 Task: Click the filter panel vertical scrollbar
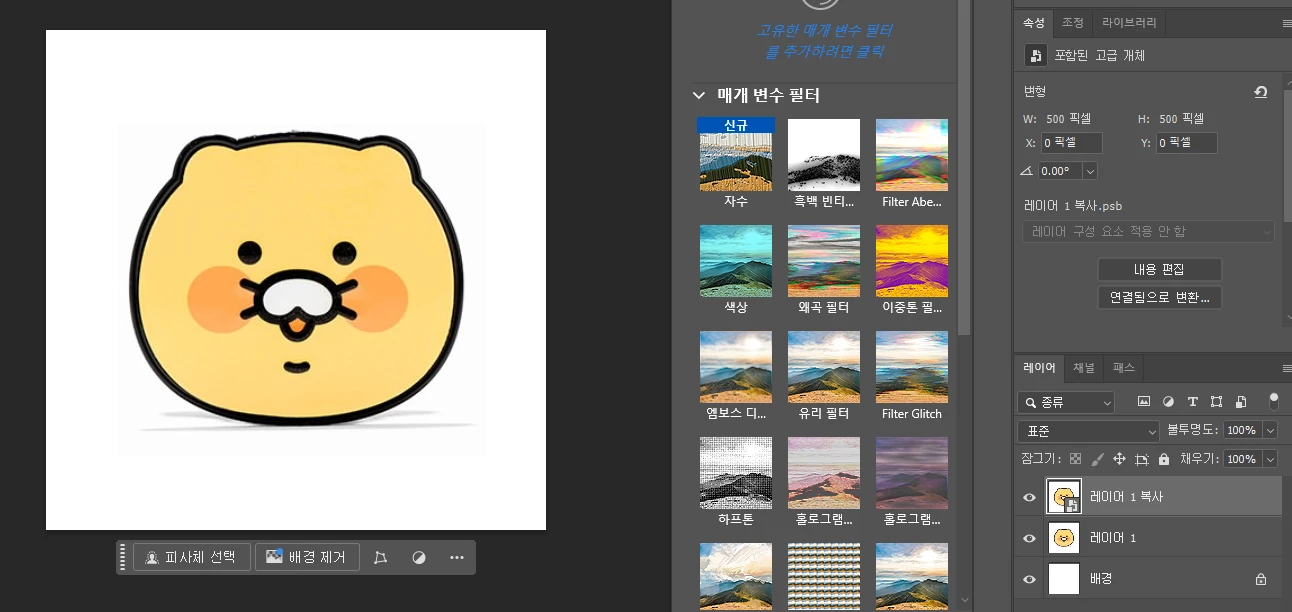965,170
